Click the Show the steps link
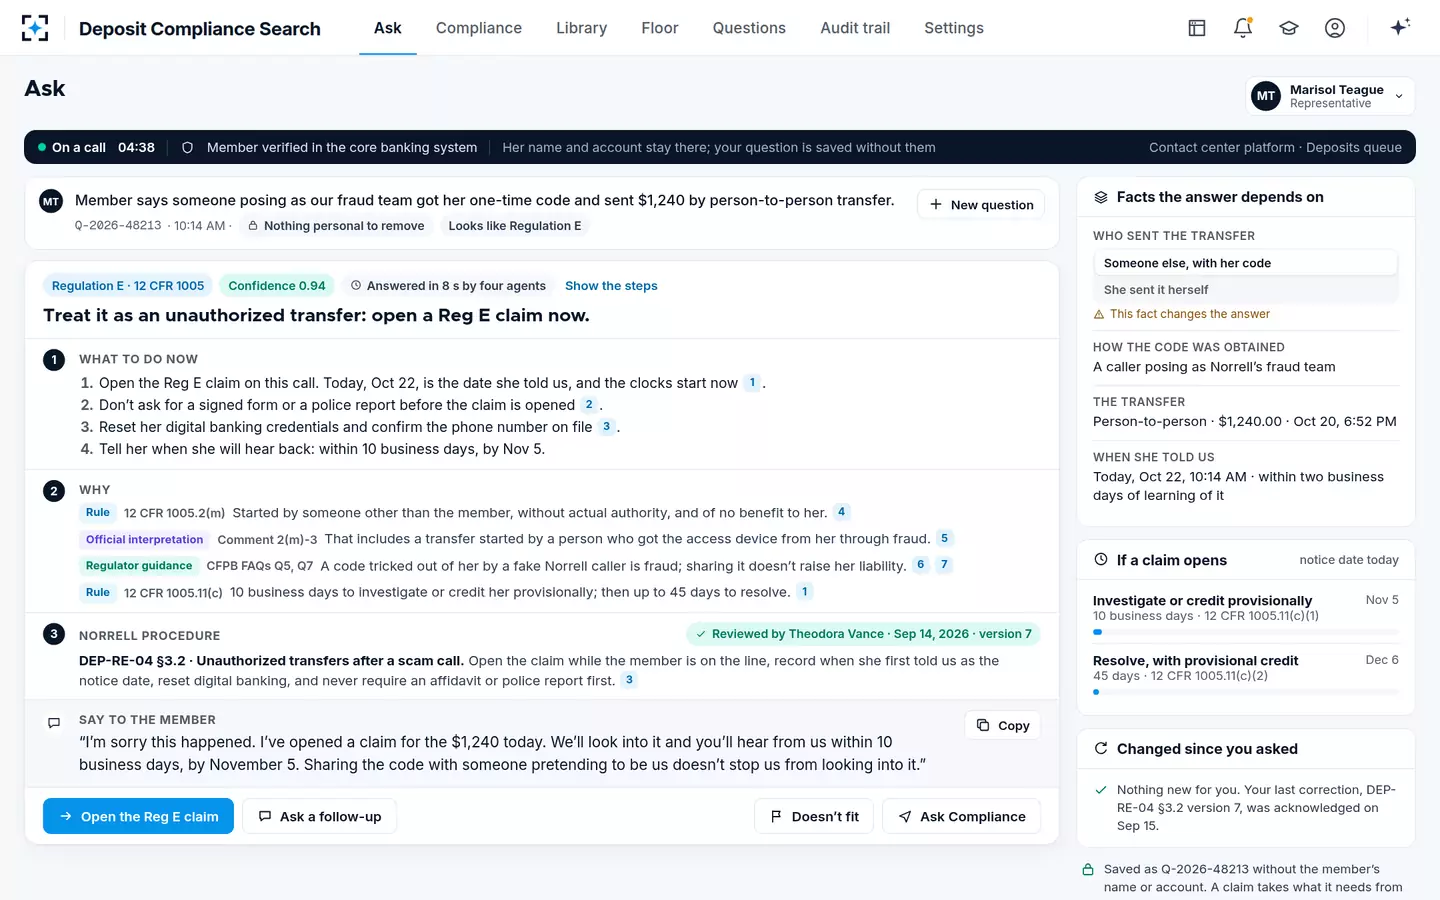This screenshot has width=1440, height=900. pyautogui.click(x=611, y=286)
